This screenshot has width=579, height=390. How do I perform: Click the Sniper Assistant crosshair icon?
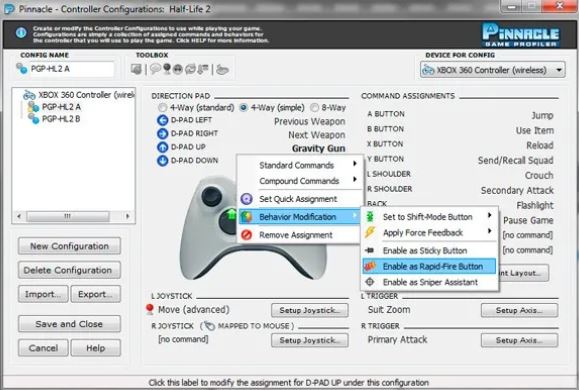370,282
